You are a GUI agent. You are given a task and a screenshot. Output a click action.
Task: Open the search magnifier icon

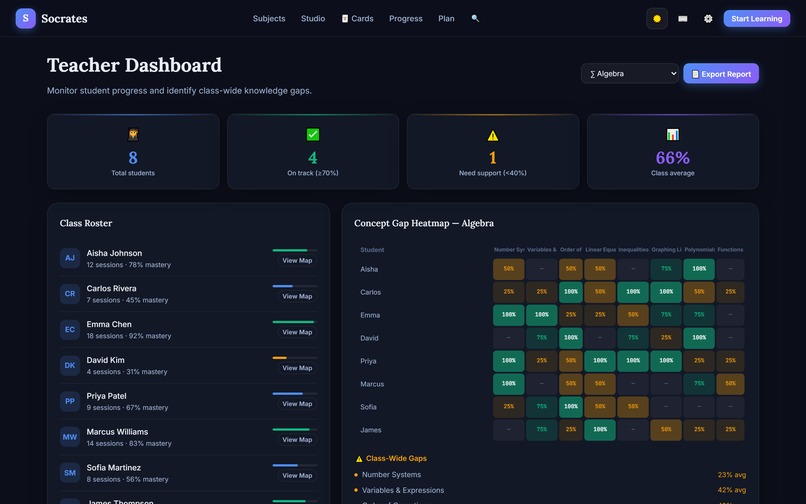[475, 19]
